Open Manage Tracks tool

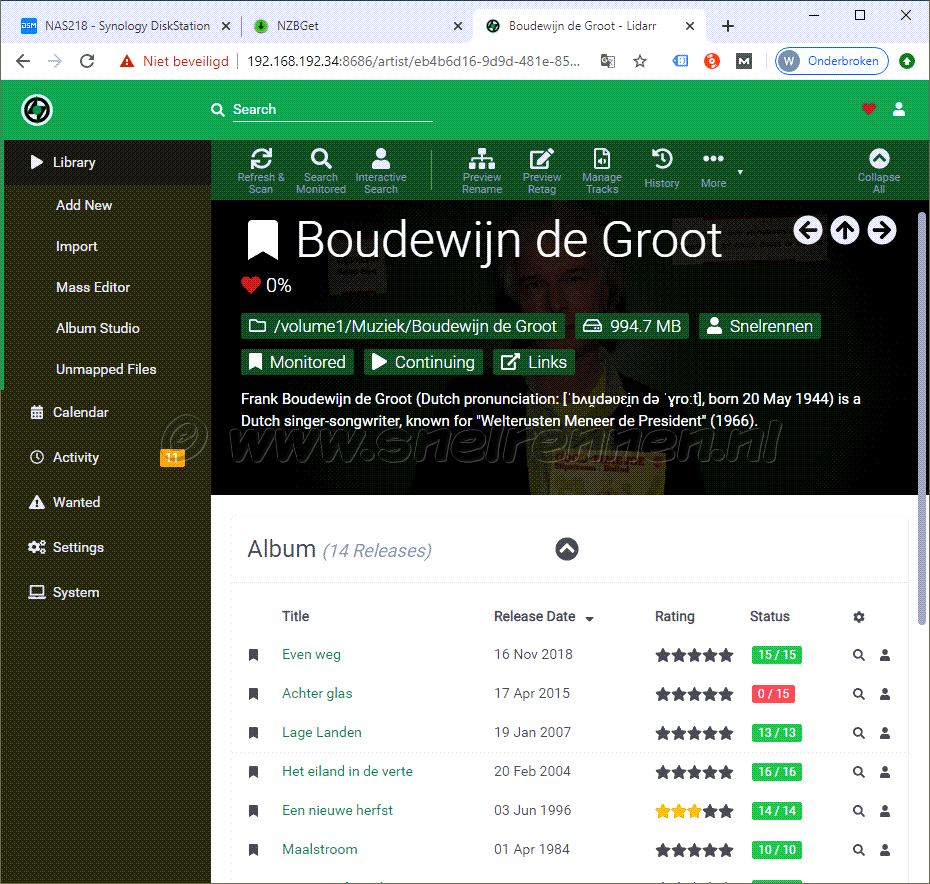coord(602,171)
